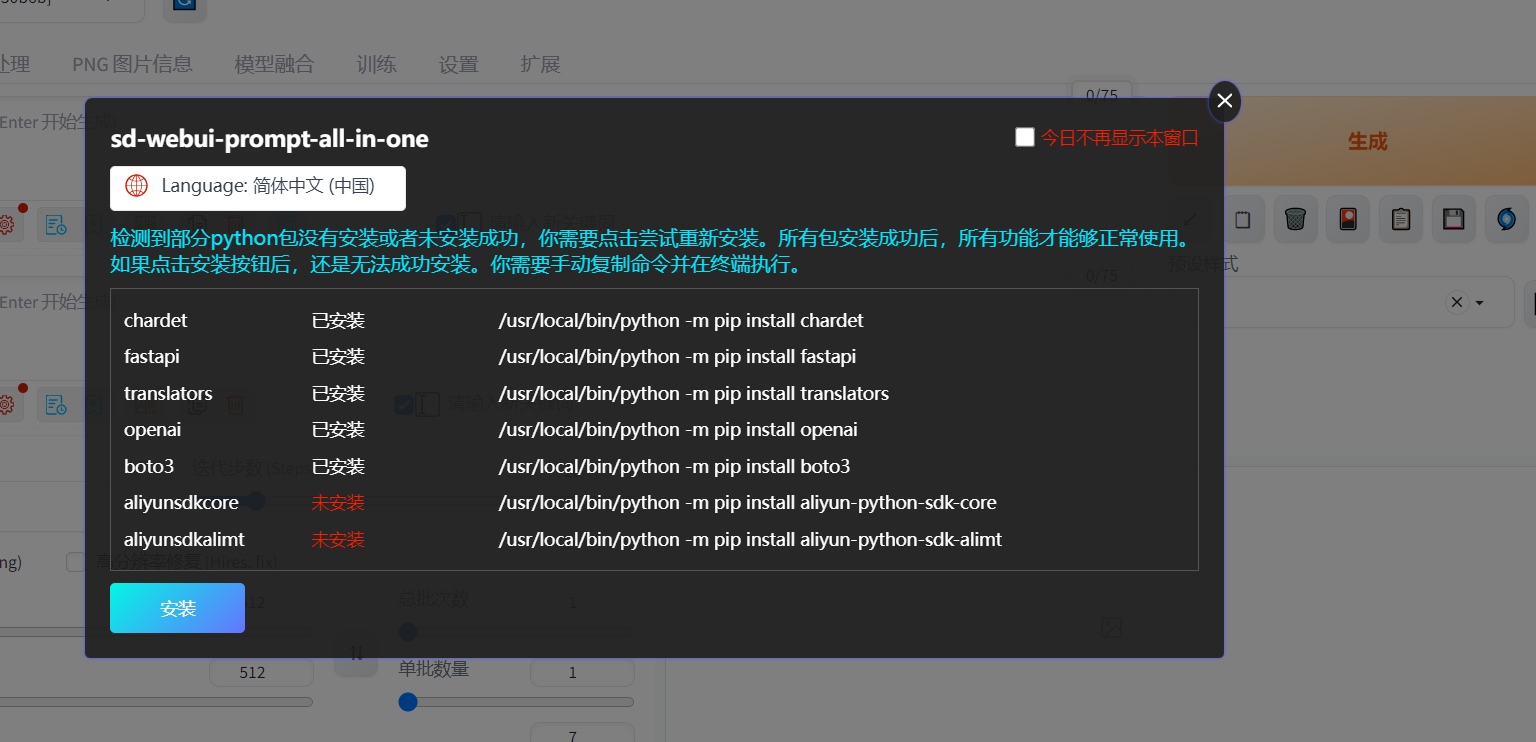Open the 训练 tab
Screen dimensions: 1536x742
[x=376, y=64]
